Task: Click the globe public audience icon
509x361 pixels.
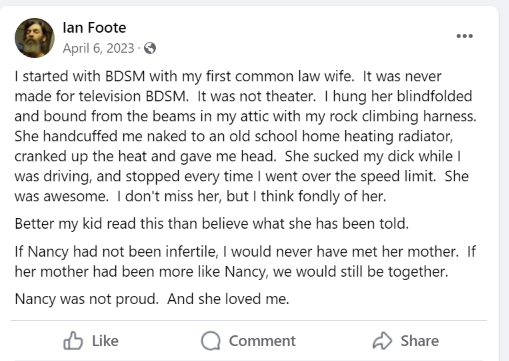Action: (x=150, y=48)
